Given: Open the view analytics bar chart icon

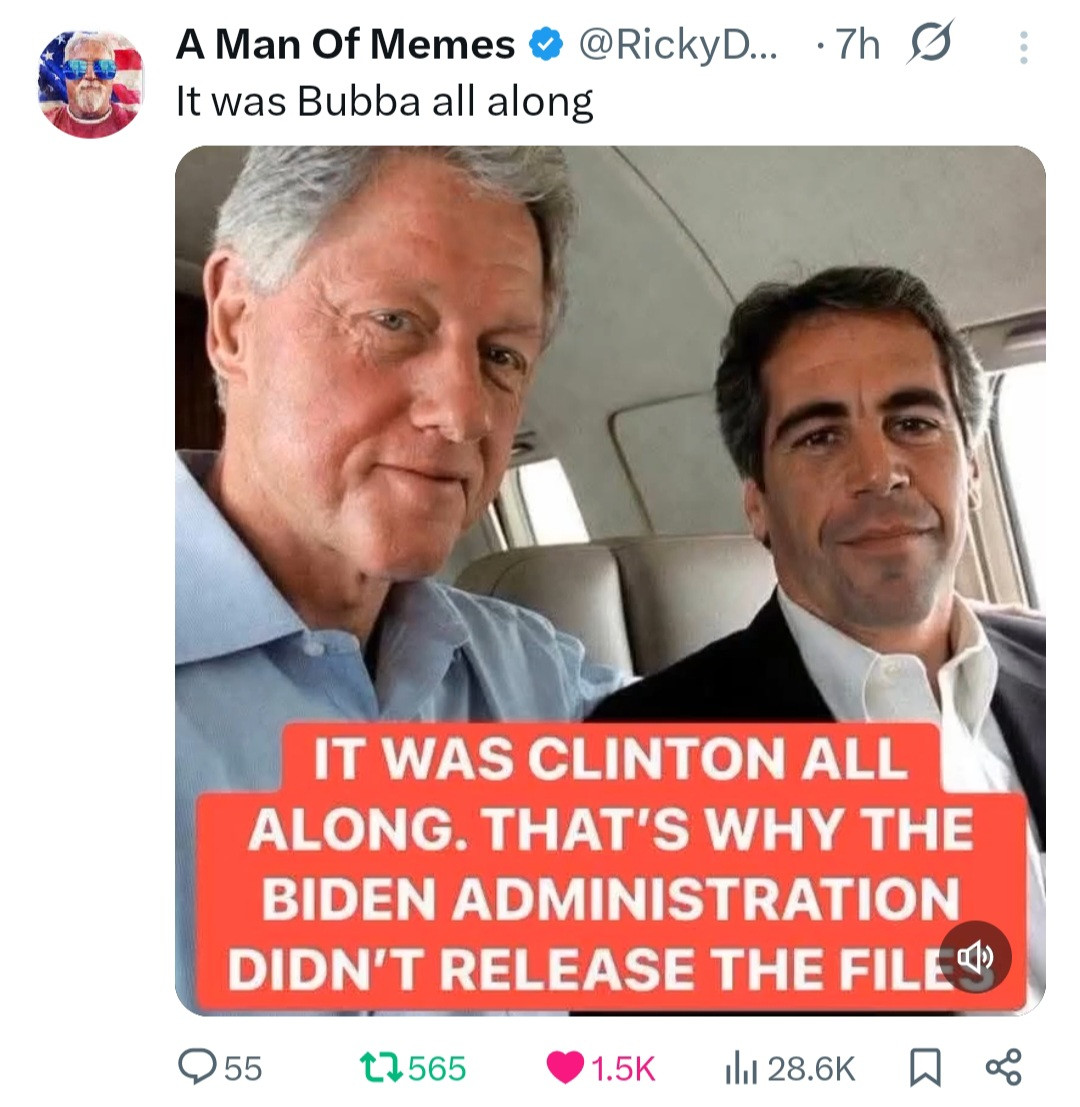Looking at the screenshot, I should pos(738,1068).
